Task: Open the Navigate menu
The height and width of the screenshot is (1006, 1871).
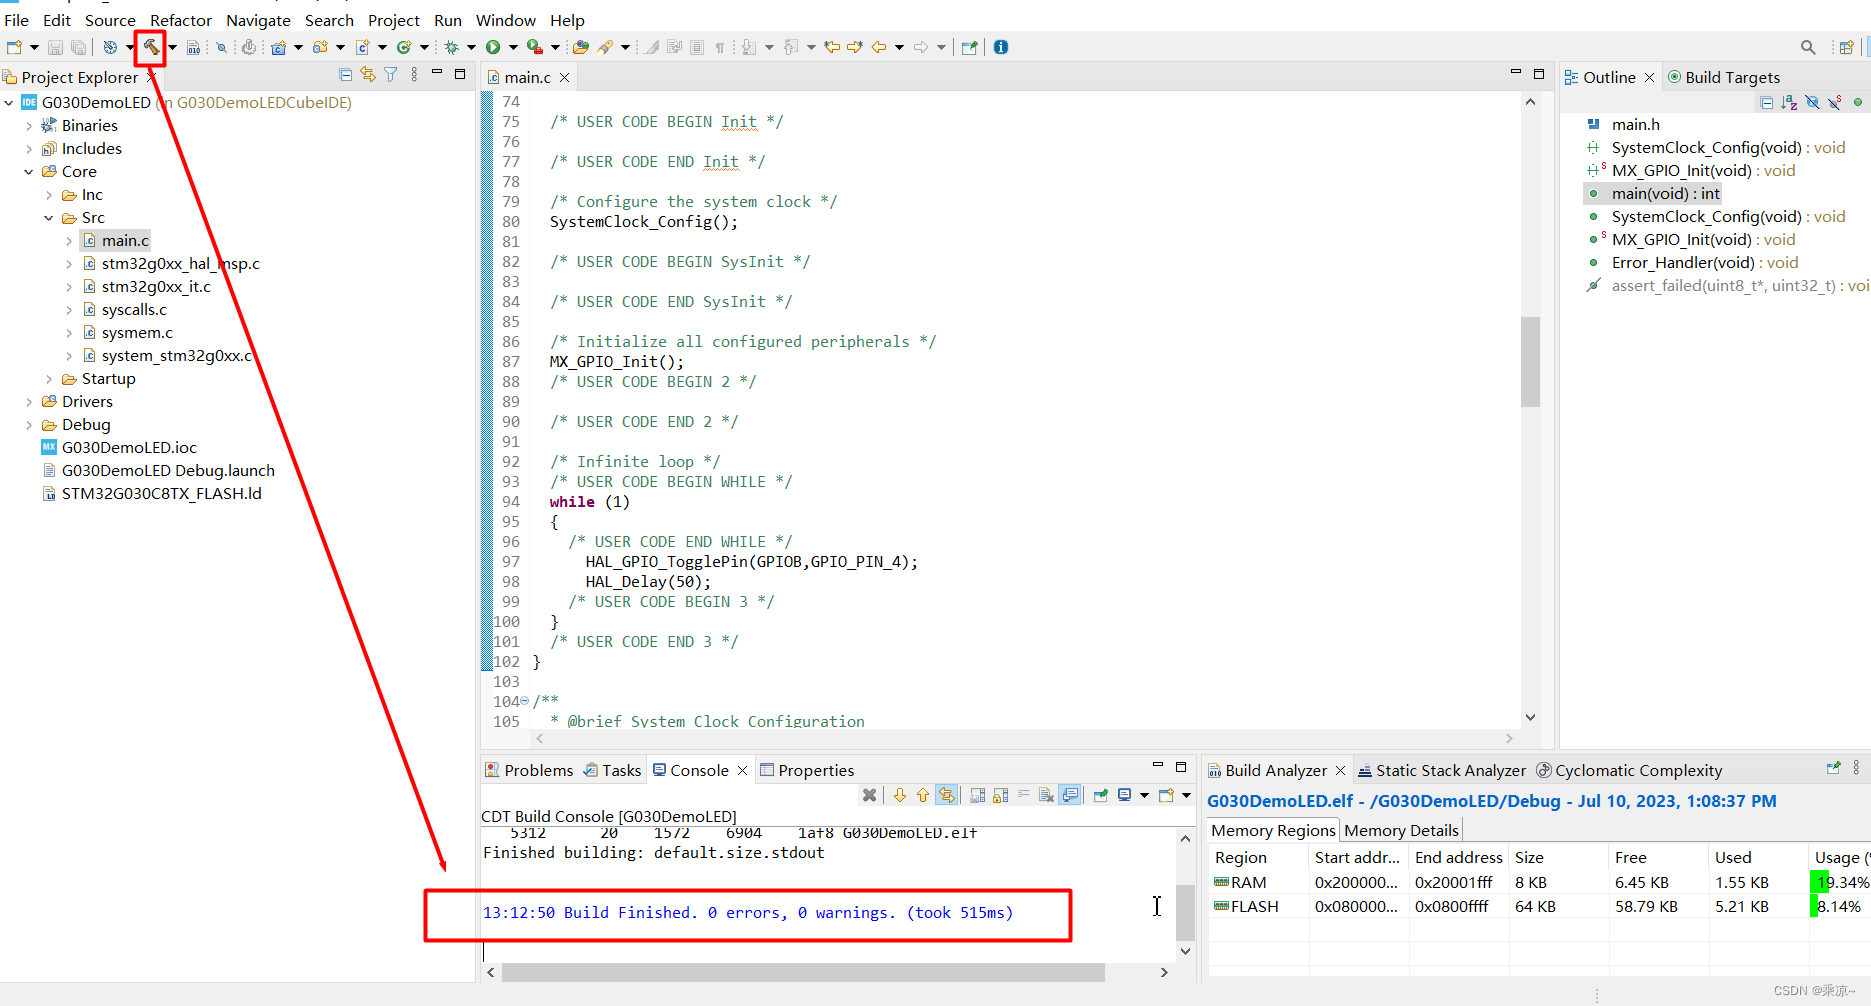Action: coord(258,20)
